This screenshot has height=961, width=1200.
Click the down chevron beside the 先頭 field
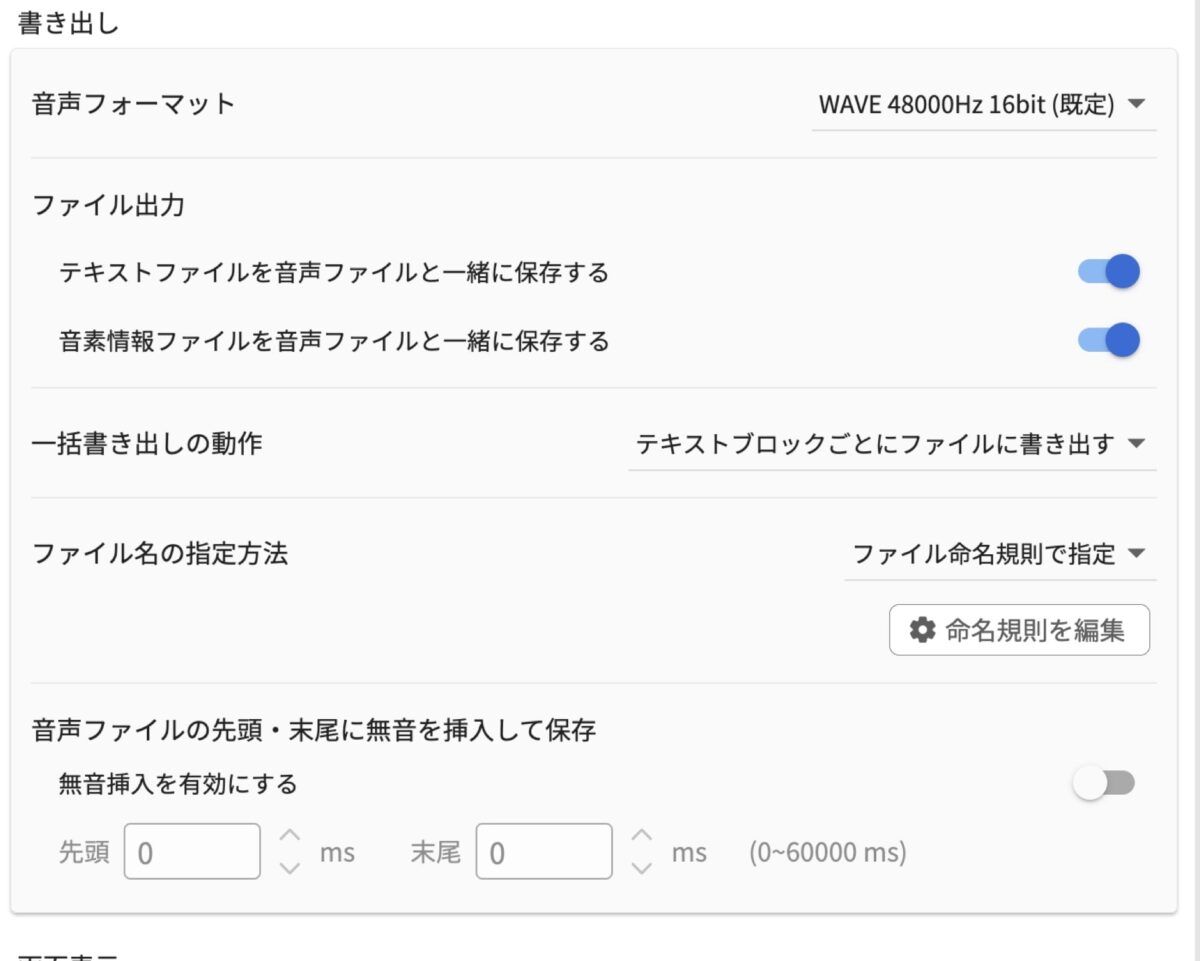[x=290, y=866]
